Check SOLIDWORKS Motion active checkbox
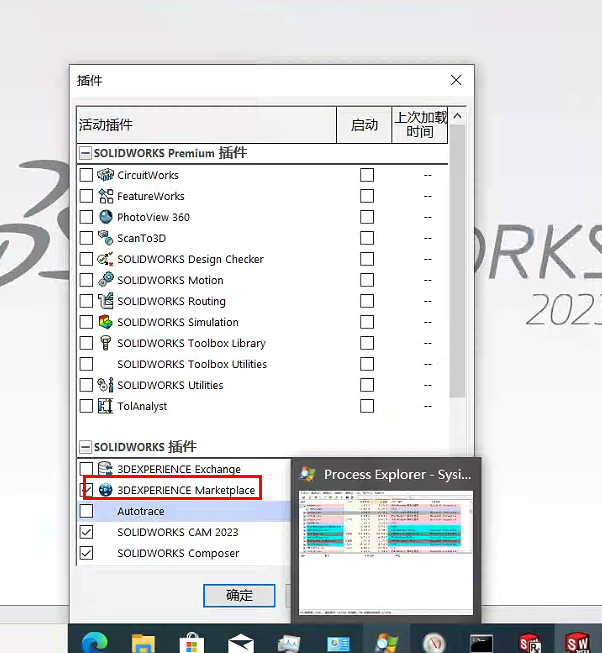602x653 pixels. pos(86,280)
